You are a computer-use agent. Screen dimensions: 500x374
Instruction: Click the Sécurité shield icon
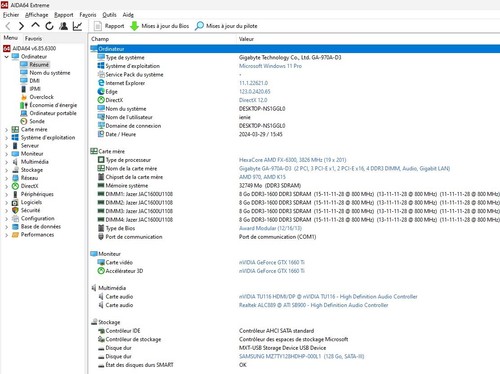pos(15,210)
